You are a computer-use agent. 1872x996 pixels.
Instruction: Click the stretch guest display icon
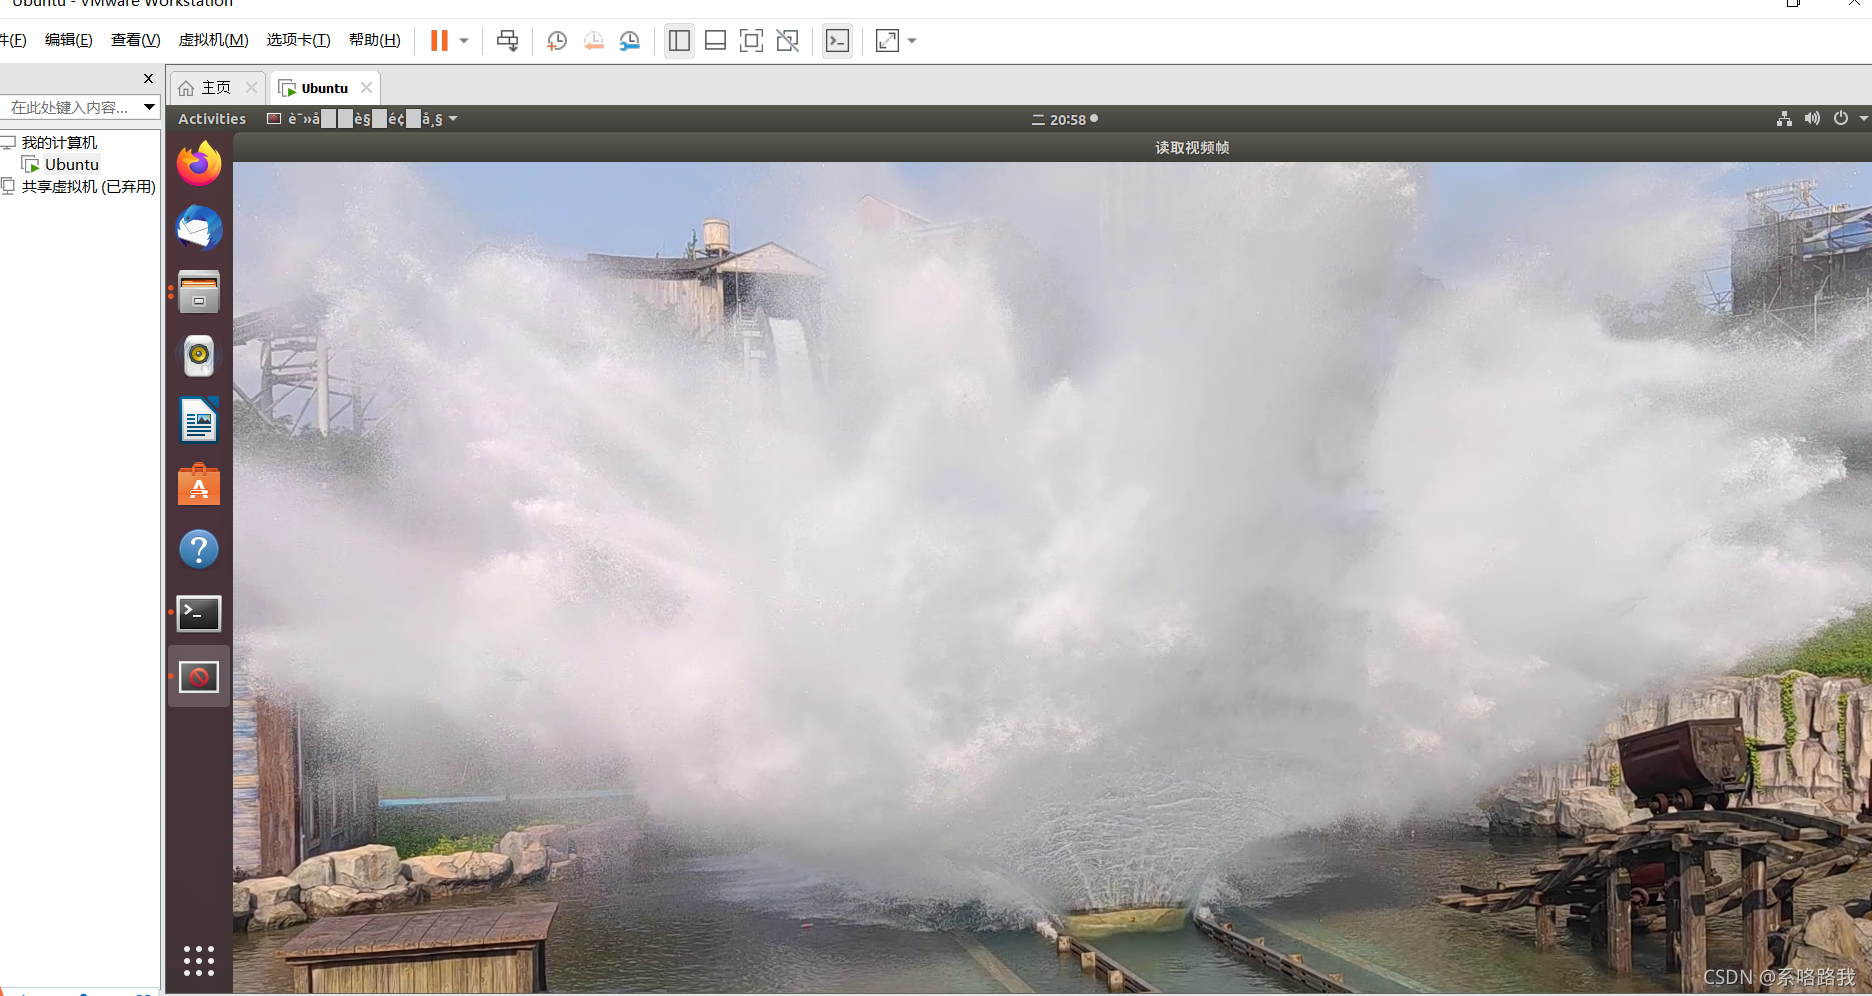[887, 41]
